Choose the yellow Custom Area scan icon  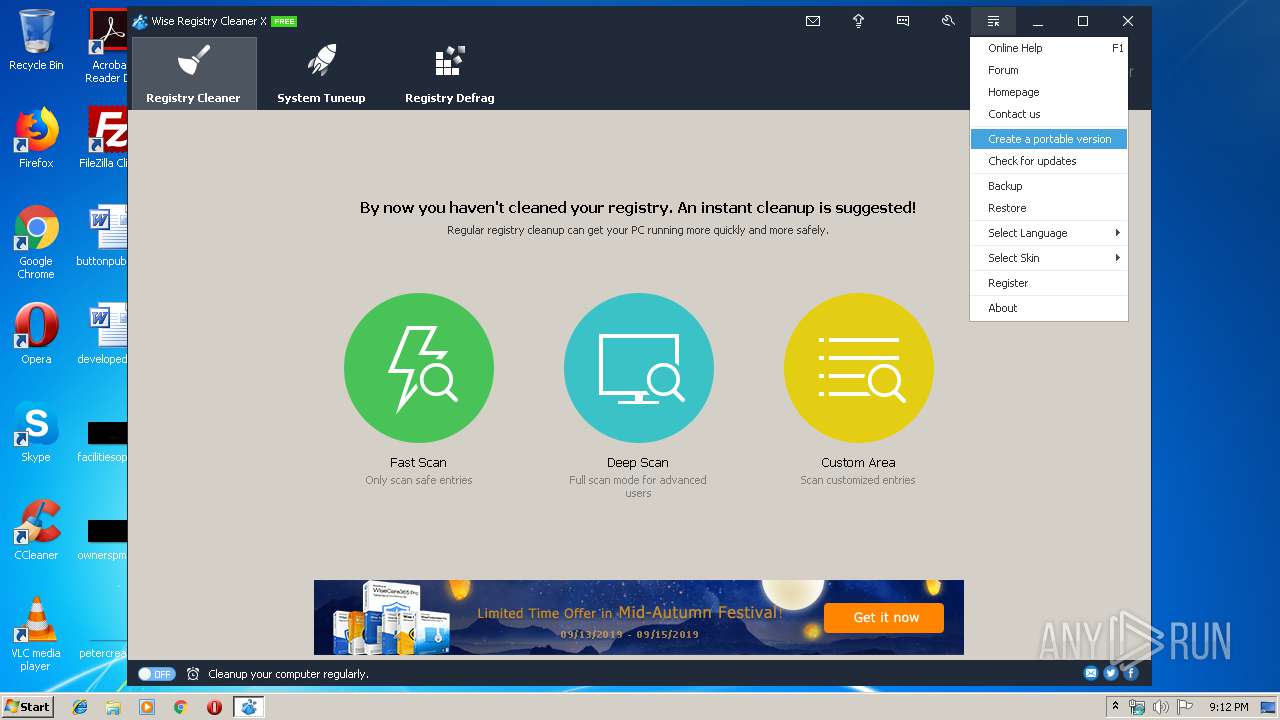[859, 368]
